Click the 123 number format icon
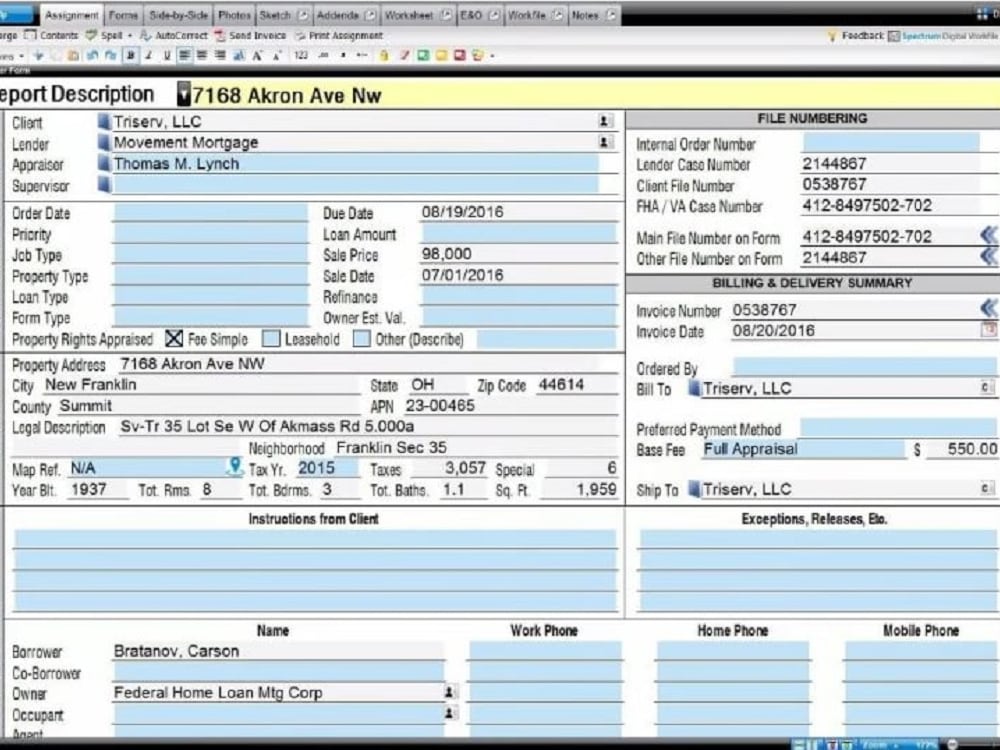Image resolution: width=1000 pixels, height=750 pixels. (x=300, y=55)
